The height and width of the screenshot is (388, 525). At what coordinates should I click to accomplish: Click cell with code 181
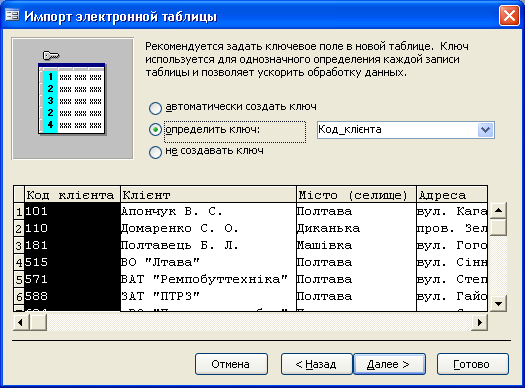pos(72,245)
